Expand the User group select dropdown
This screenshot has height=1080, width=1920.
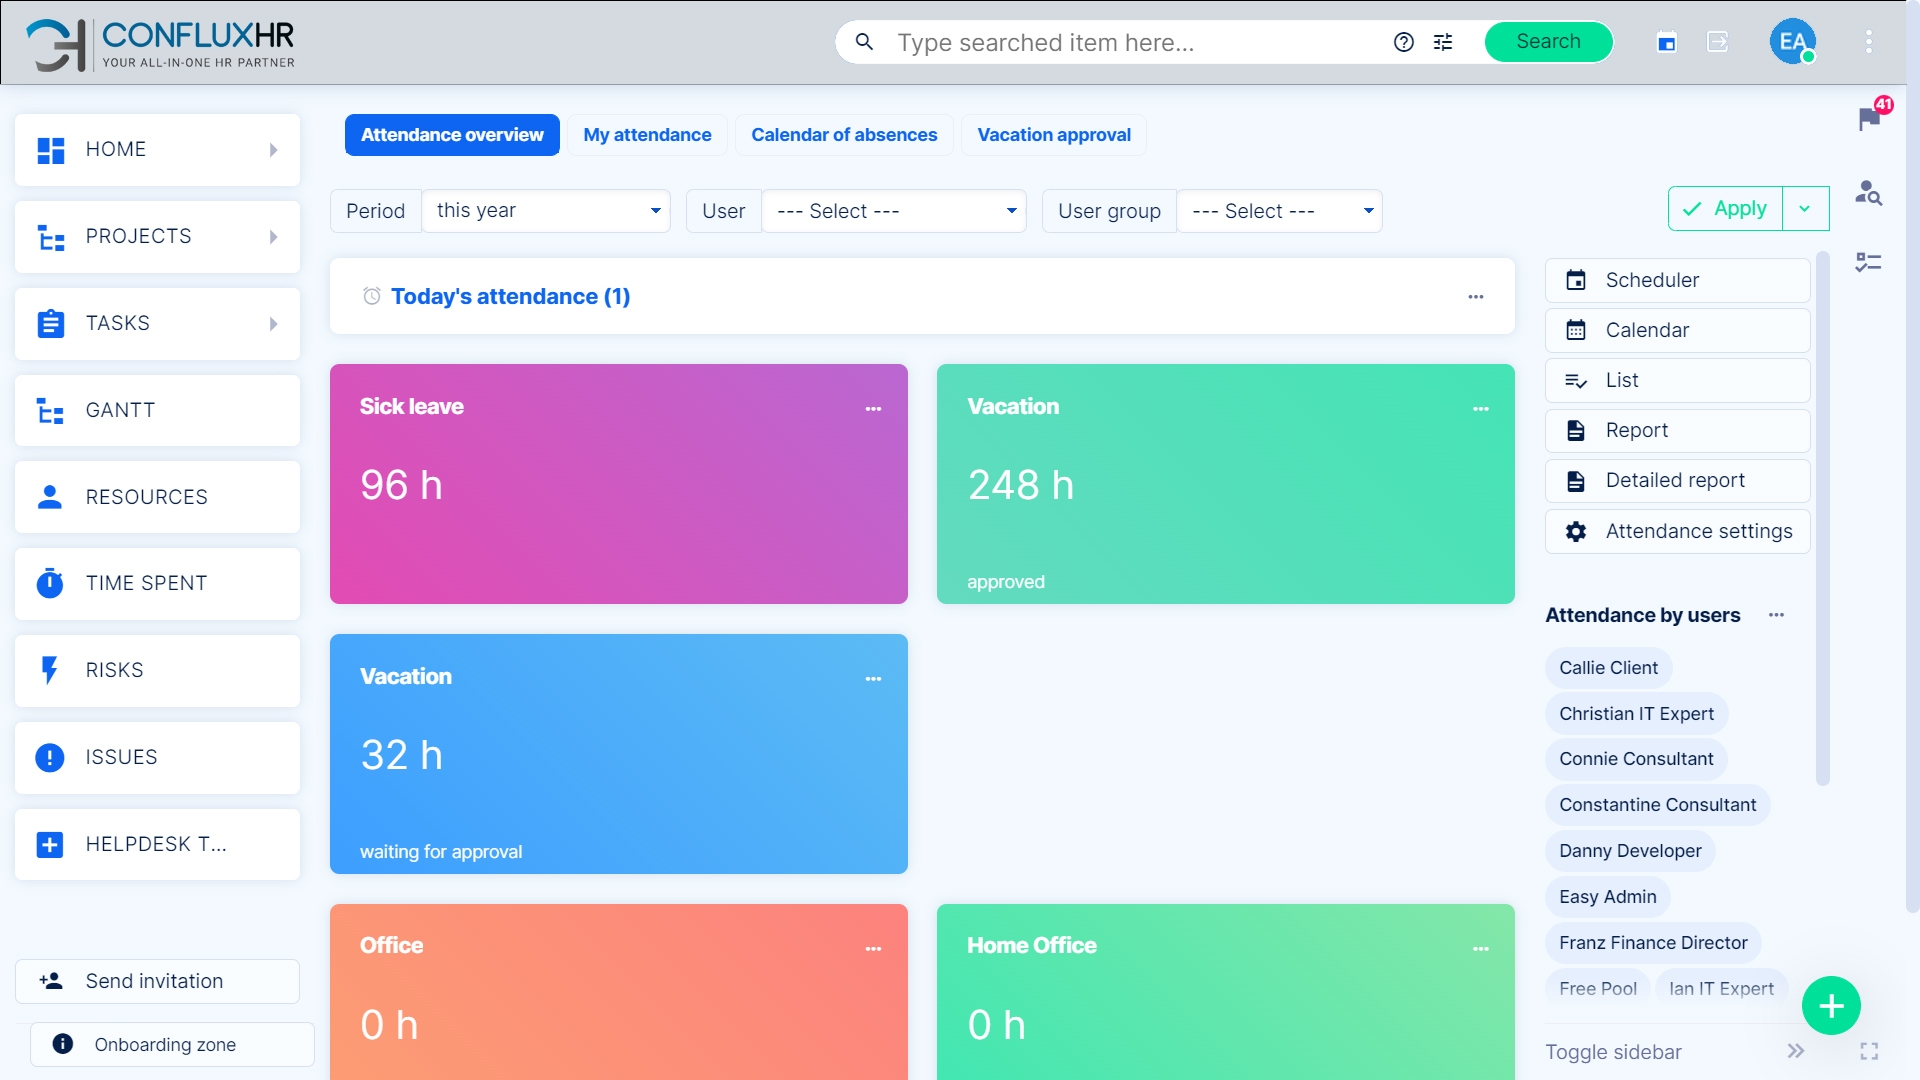click(x=1280, y=211)
